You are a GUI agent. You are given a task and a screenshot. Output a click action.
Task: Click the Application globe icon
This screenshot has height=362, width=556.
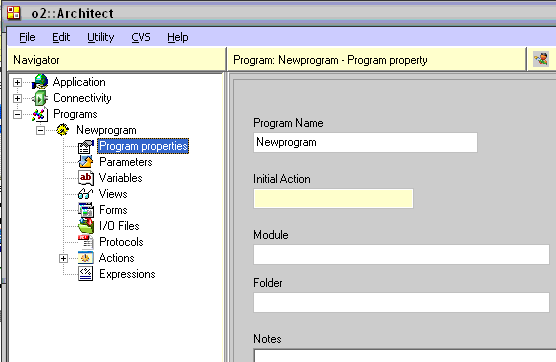(40, 82)
